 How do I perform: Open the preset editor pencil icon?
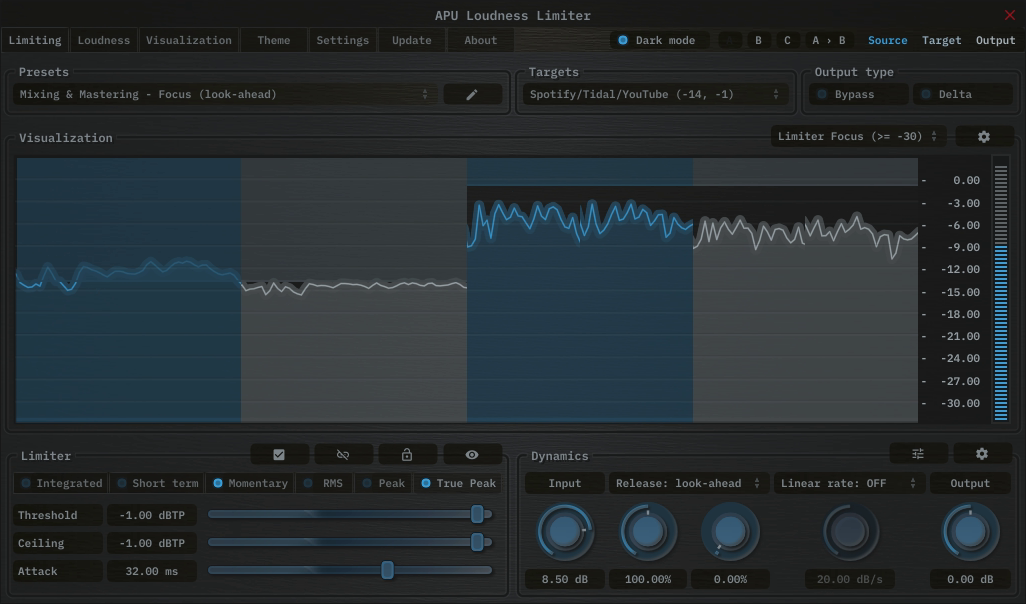tap(472, 94)
